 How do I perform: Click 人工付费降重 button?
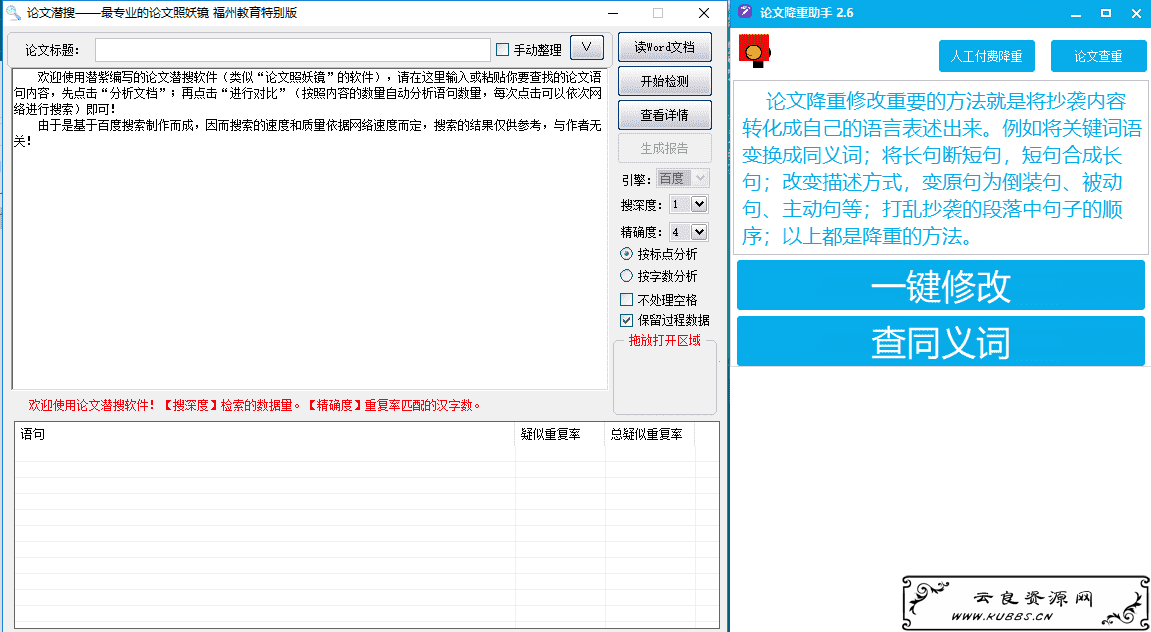tap(987, 57)
